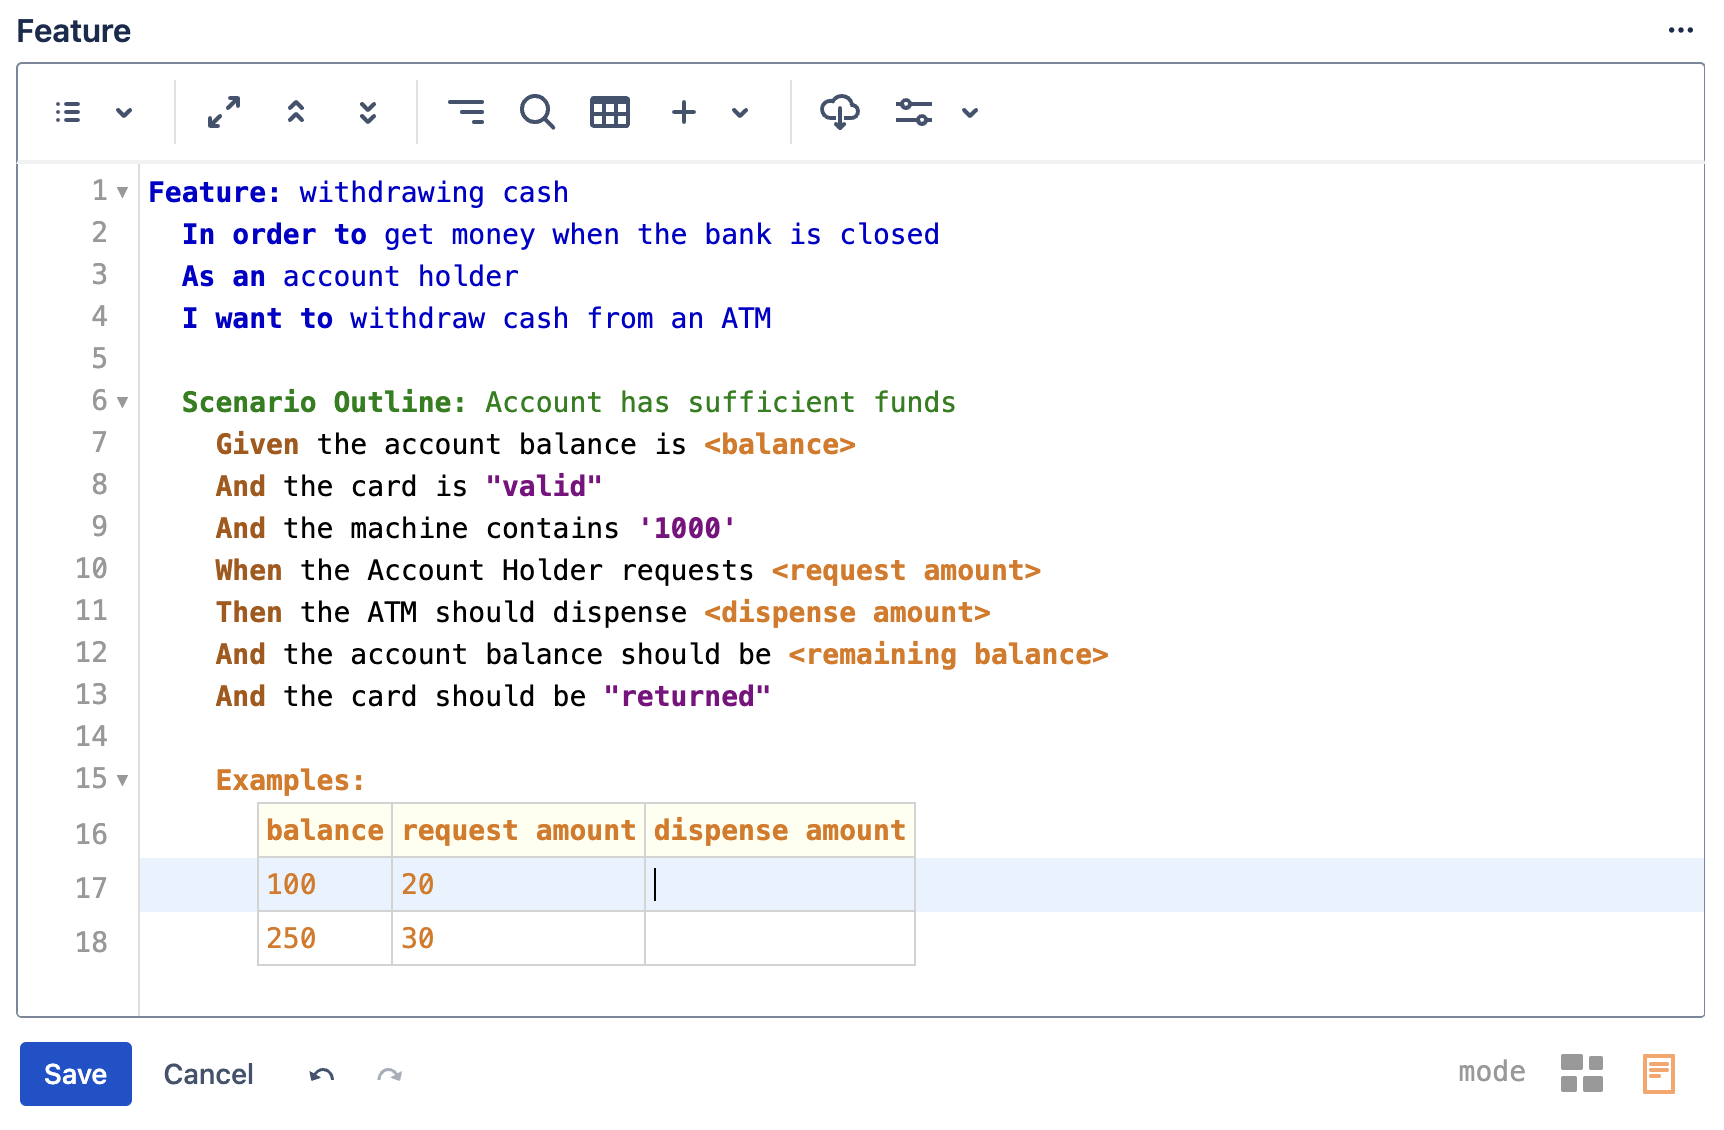
Task: Click the 'When' keyword on line 10
Action: click(249, 570)
